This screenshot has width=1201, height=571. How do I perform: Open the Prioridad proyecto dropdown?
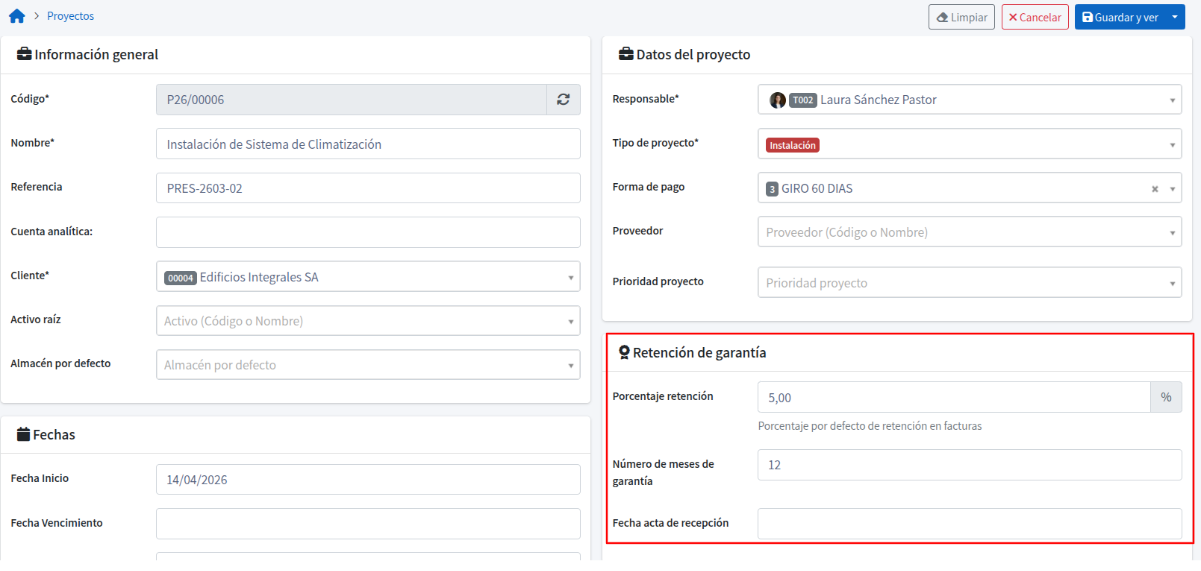point(1171,283)
